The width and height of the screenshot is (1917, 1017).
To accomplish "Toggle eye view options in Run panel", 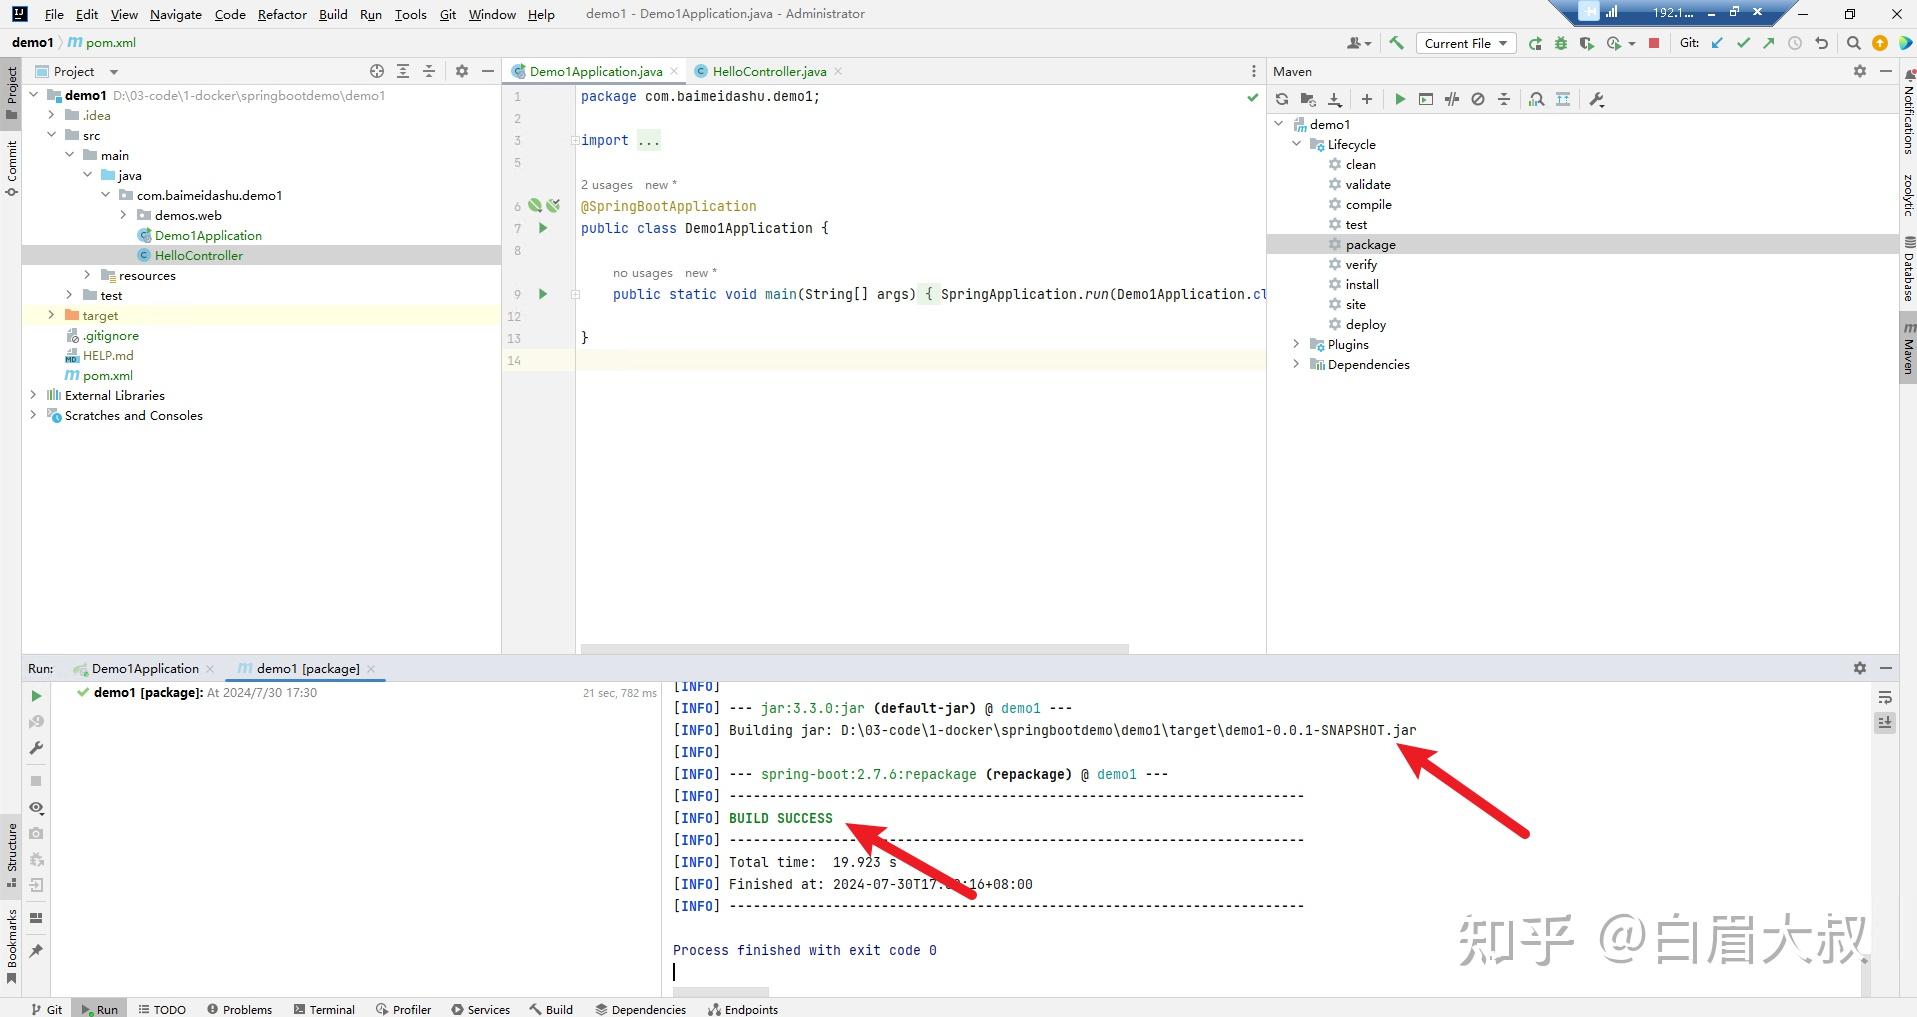I will [36, 808].
